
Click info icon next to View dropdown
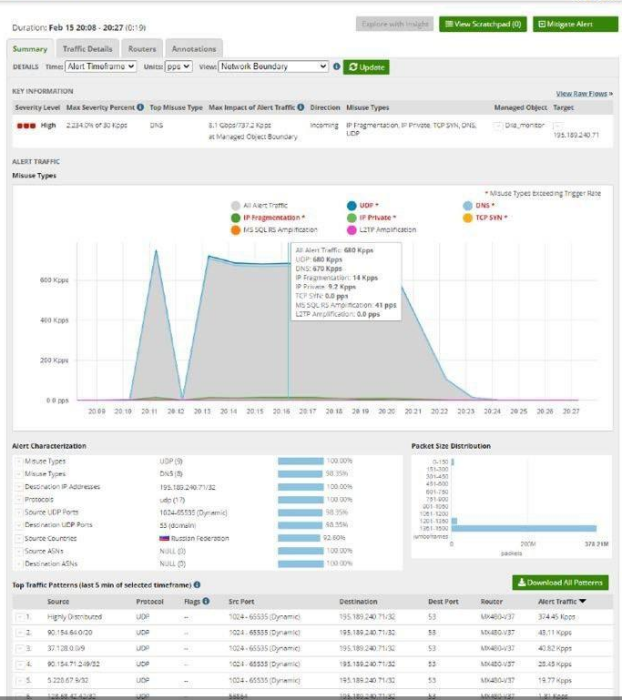(x=336, y=67)
